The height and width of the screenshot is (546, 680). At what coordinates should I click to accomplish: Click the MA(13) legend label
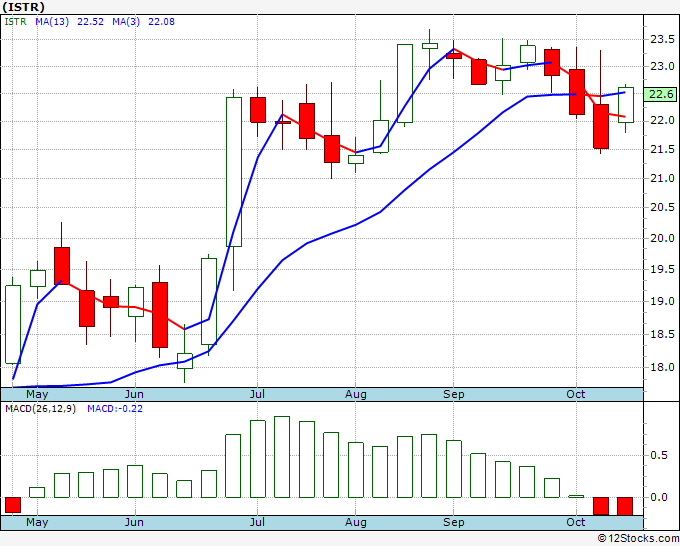52,22
